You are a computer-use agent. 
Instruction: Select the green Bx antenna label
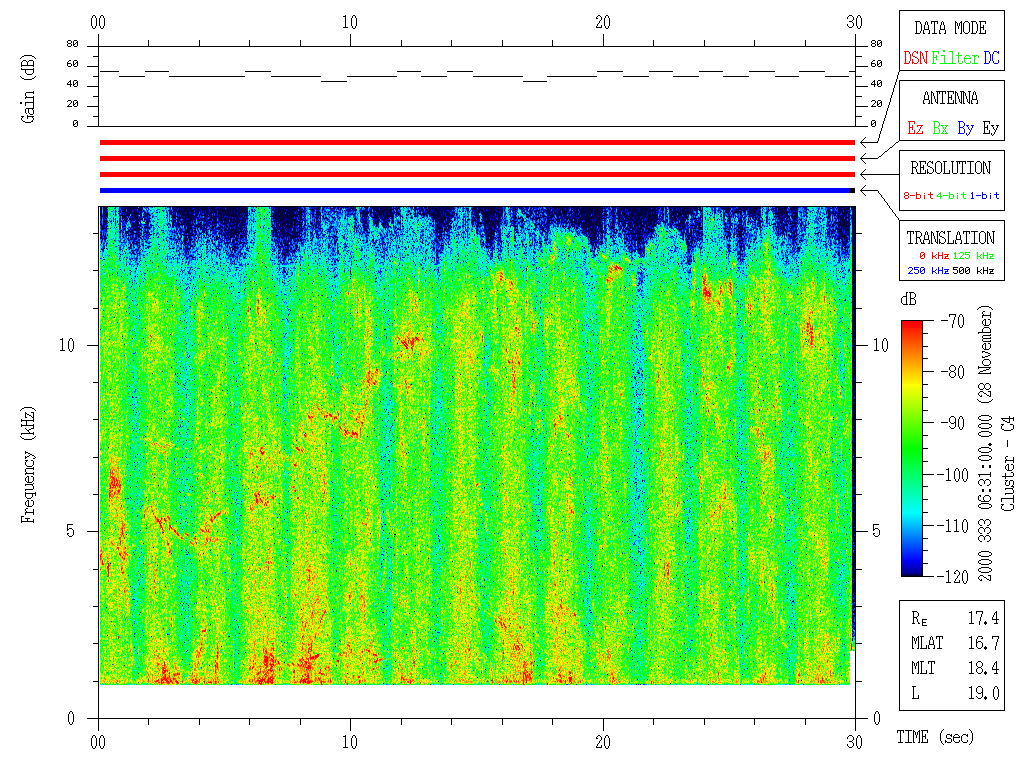tap(940, 129)
